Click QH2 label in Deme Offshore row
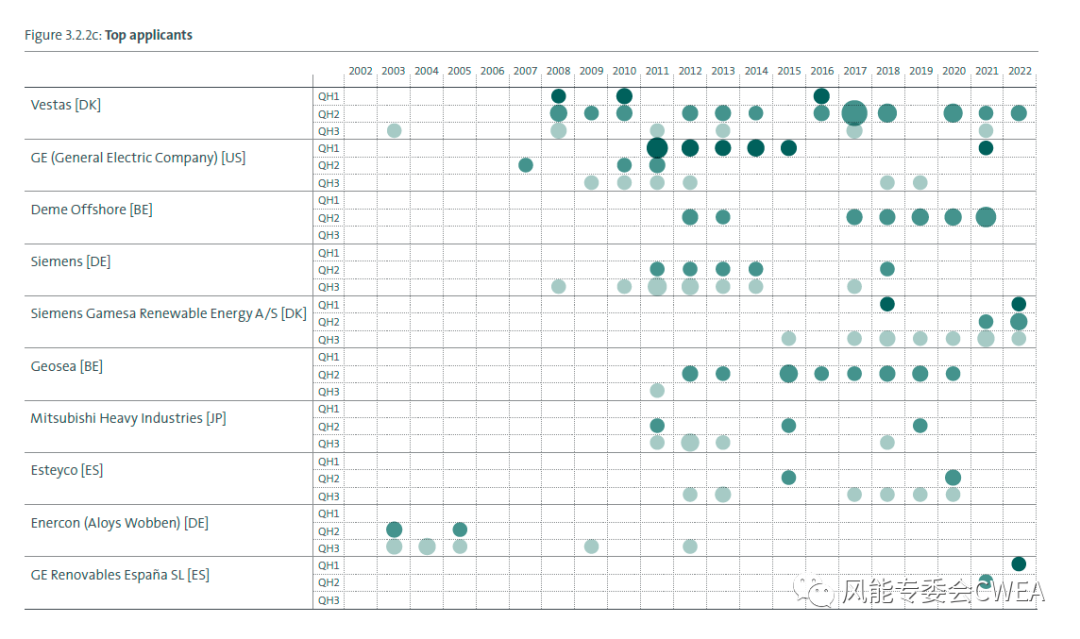 coord(329,218)
